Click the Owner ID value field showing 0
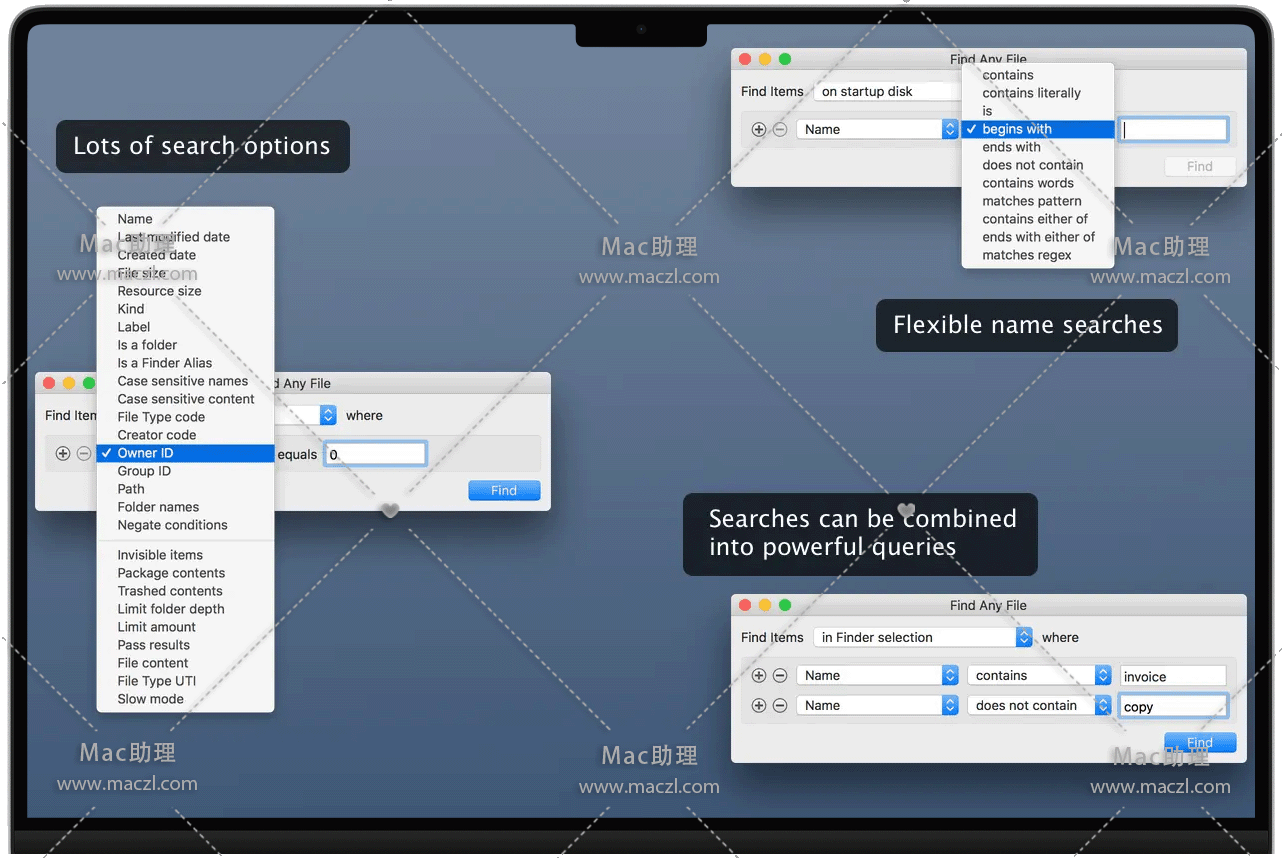 [x=375, y=454]
